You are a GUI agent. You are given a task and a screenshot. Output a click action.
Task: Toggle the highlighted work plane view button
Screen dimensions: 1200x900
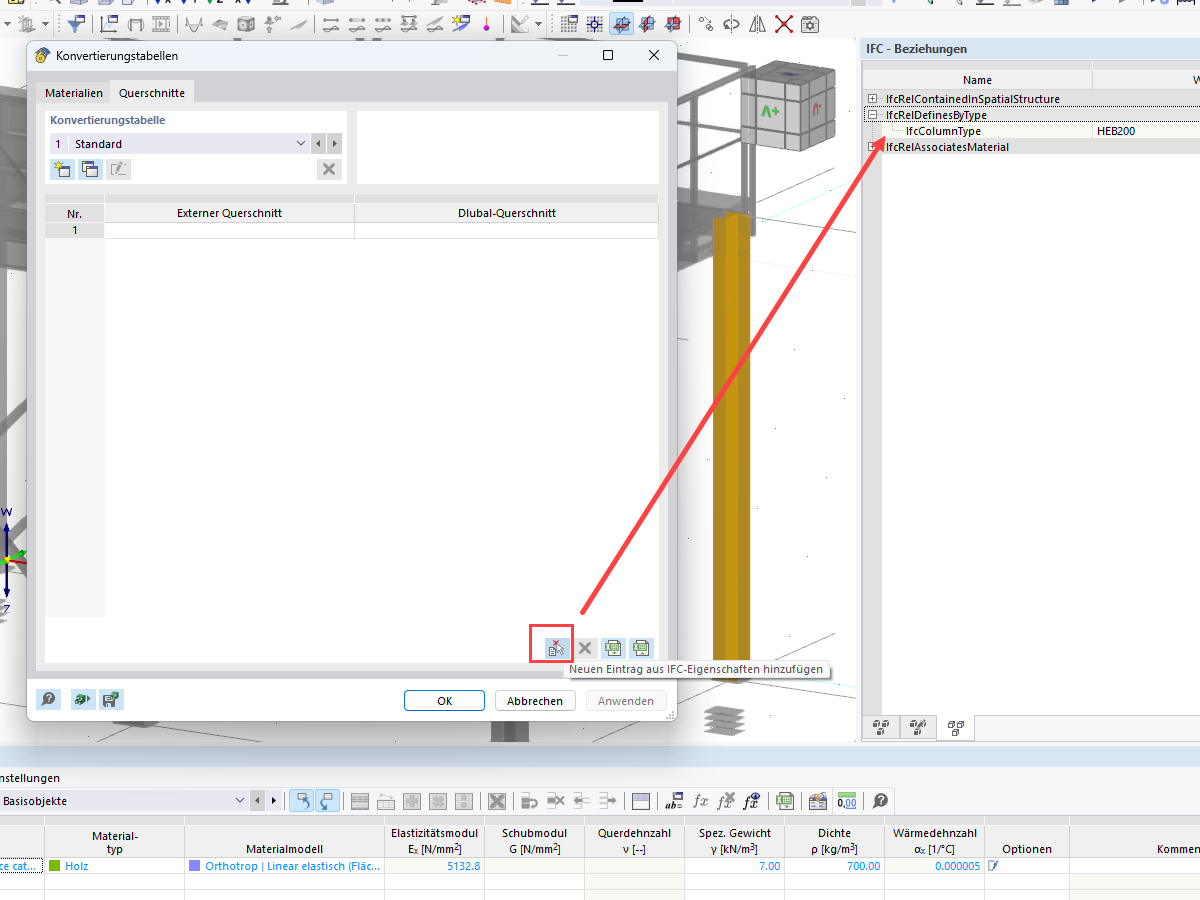pyautogui.click(x=621, y=24)
